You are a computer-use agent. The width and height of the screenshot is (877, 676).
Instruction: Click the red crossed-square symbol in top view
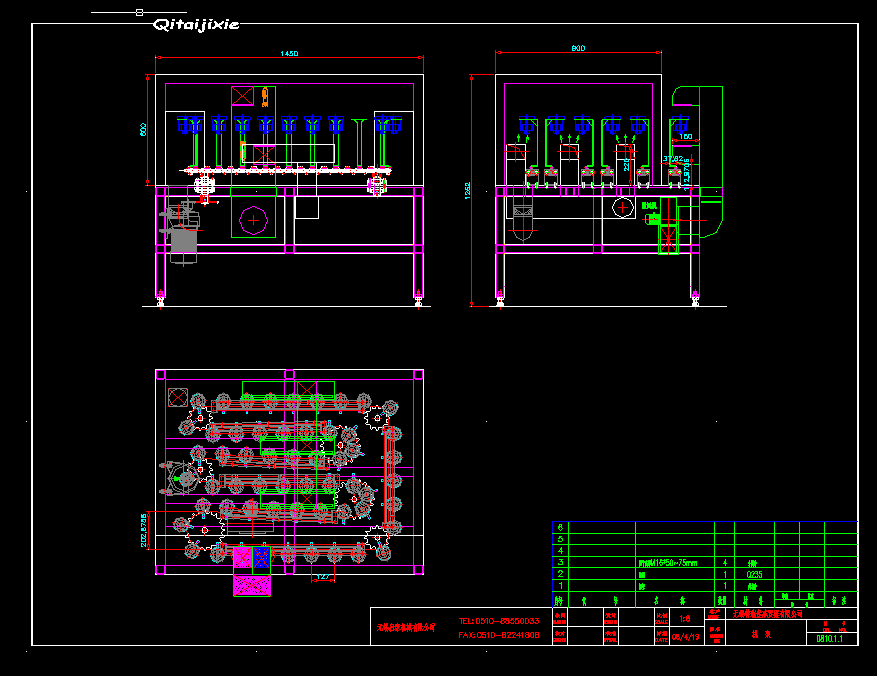pos(178,396)
